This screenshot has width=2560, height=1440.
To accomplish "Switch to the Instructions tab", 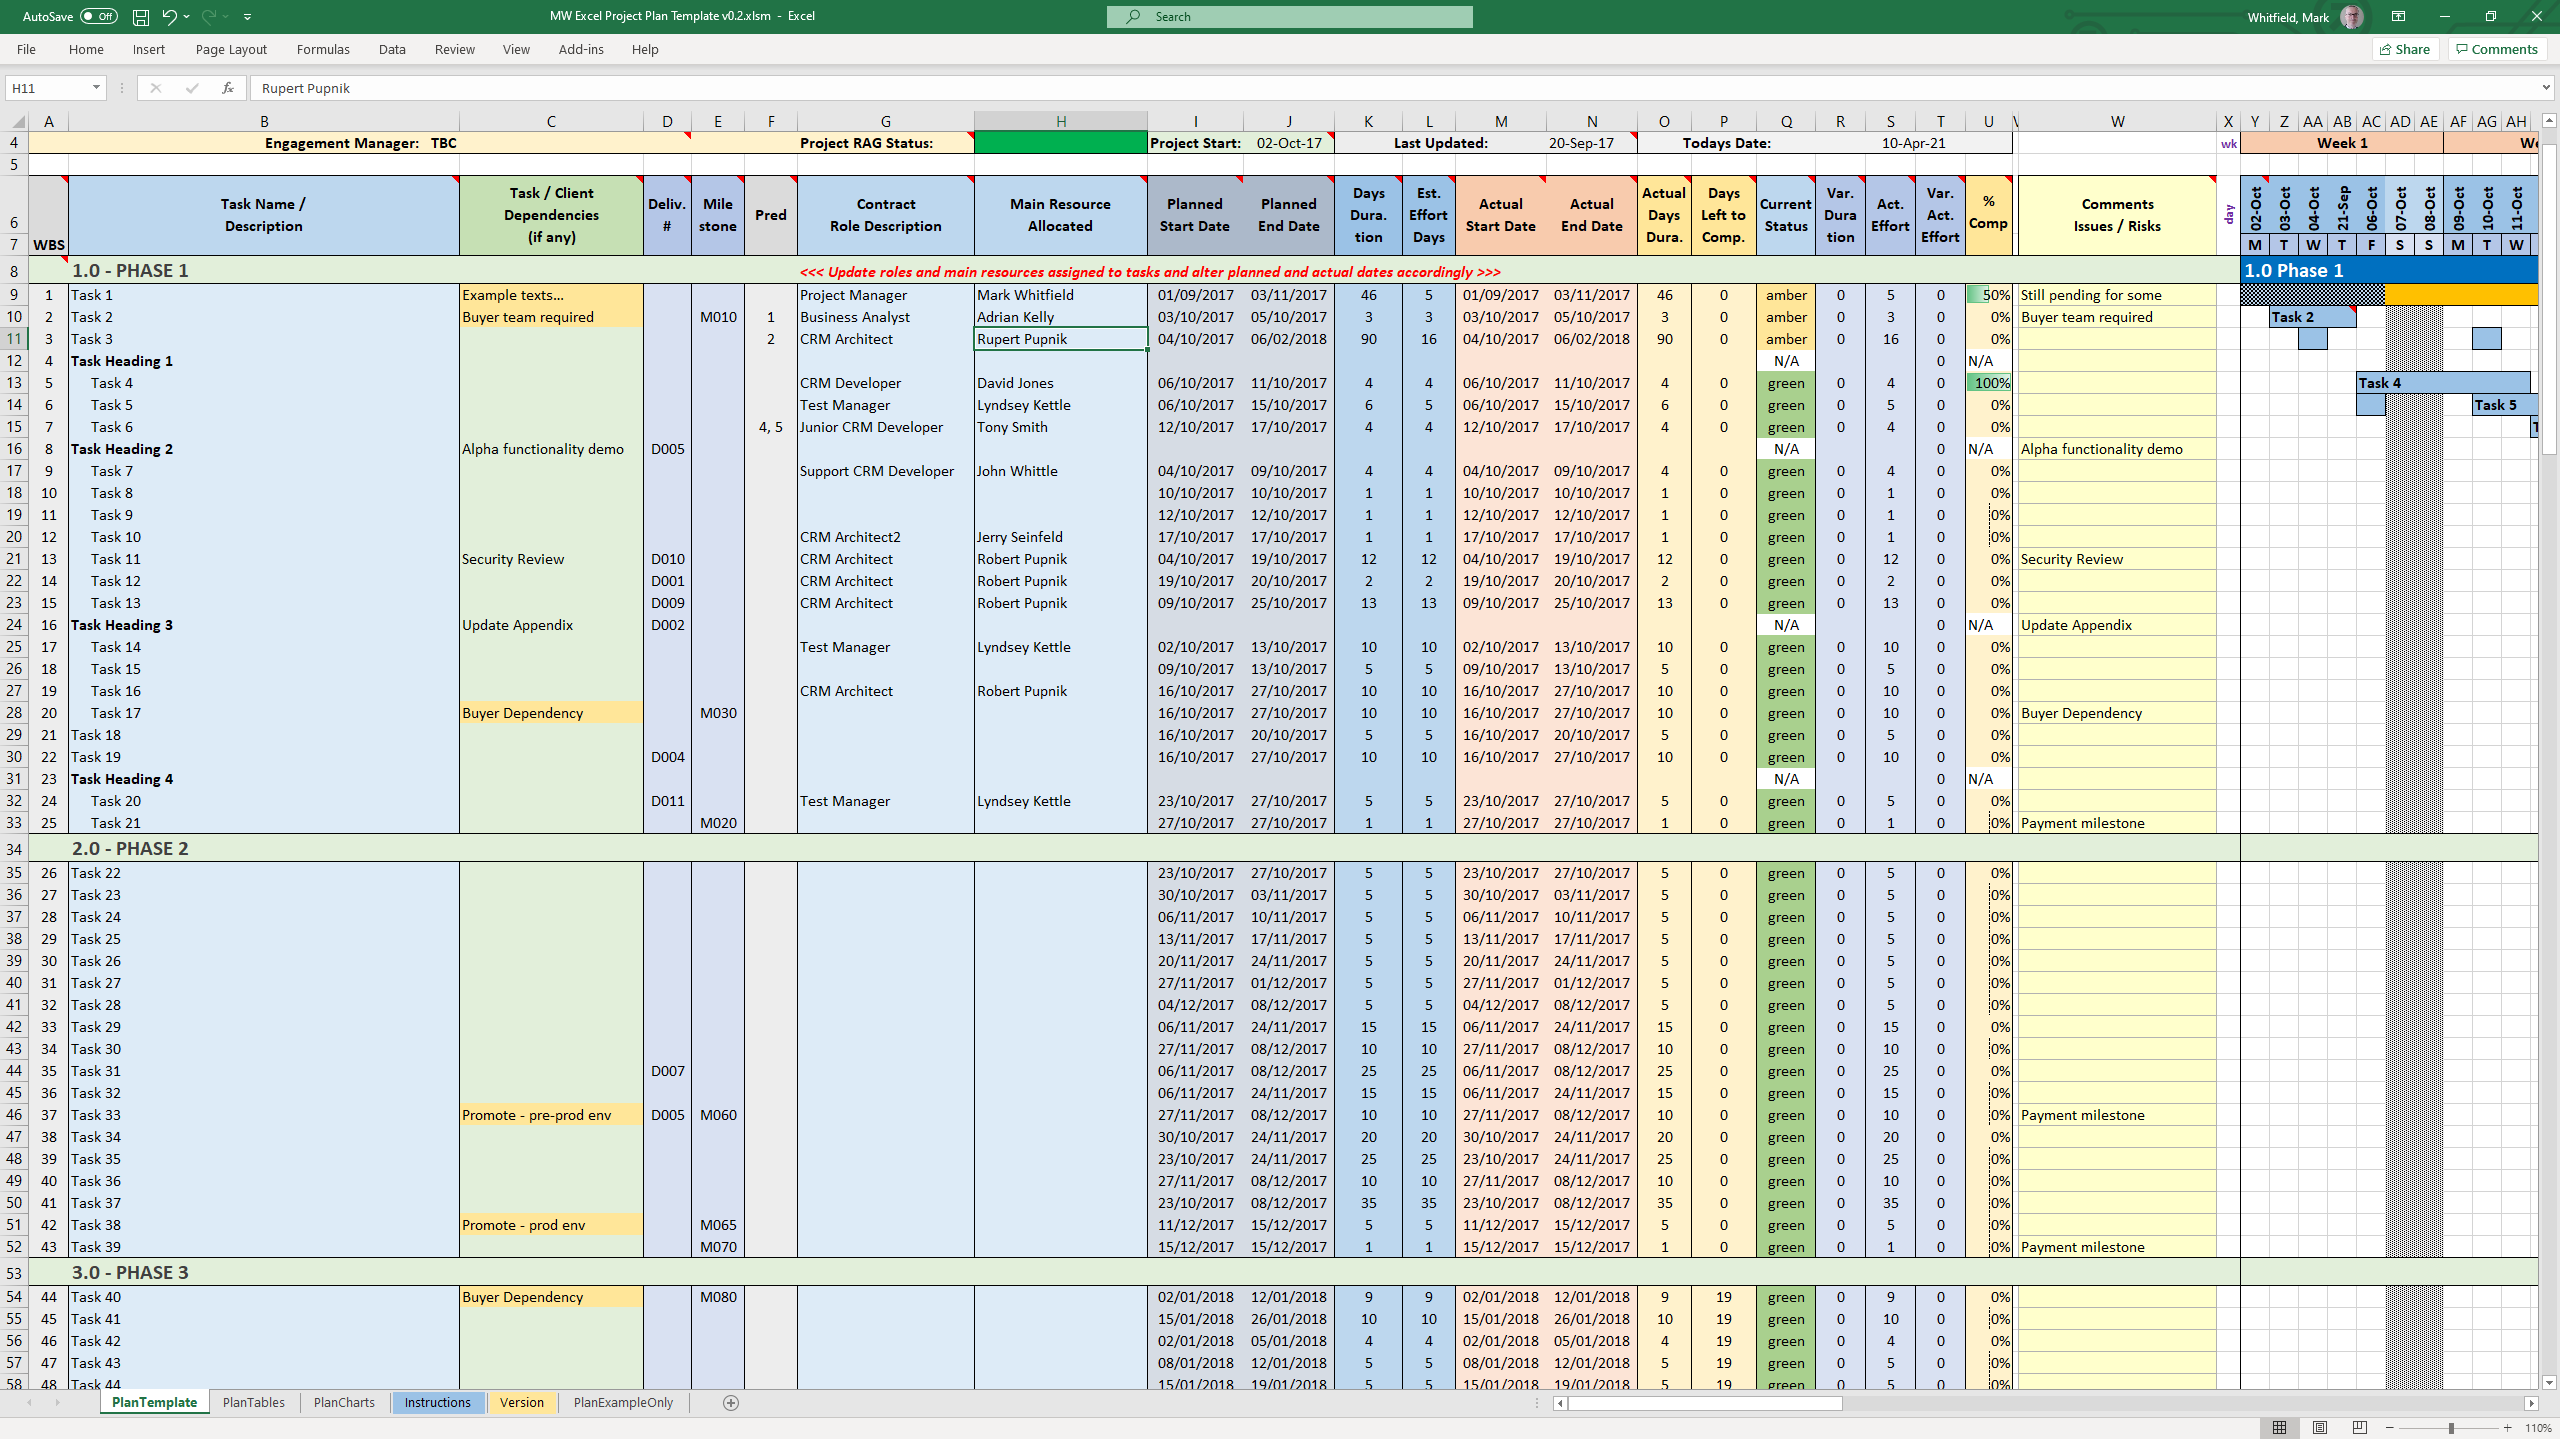I will click(438, 1401).
